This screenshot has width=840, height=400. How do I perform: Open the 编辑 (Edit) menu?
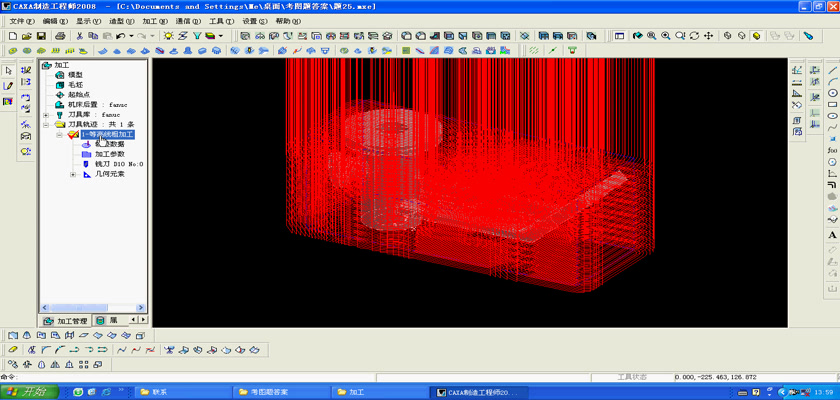[x=55, y=21]
